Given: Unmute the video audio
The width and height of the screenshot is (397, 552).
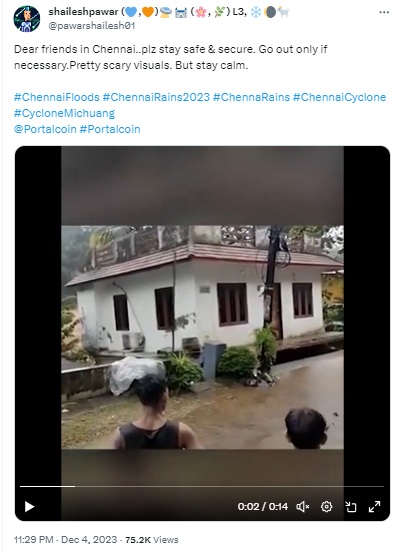Looking at the screenshot, I should [x=303, y=507].
